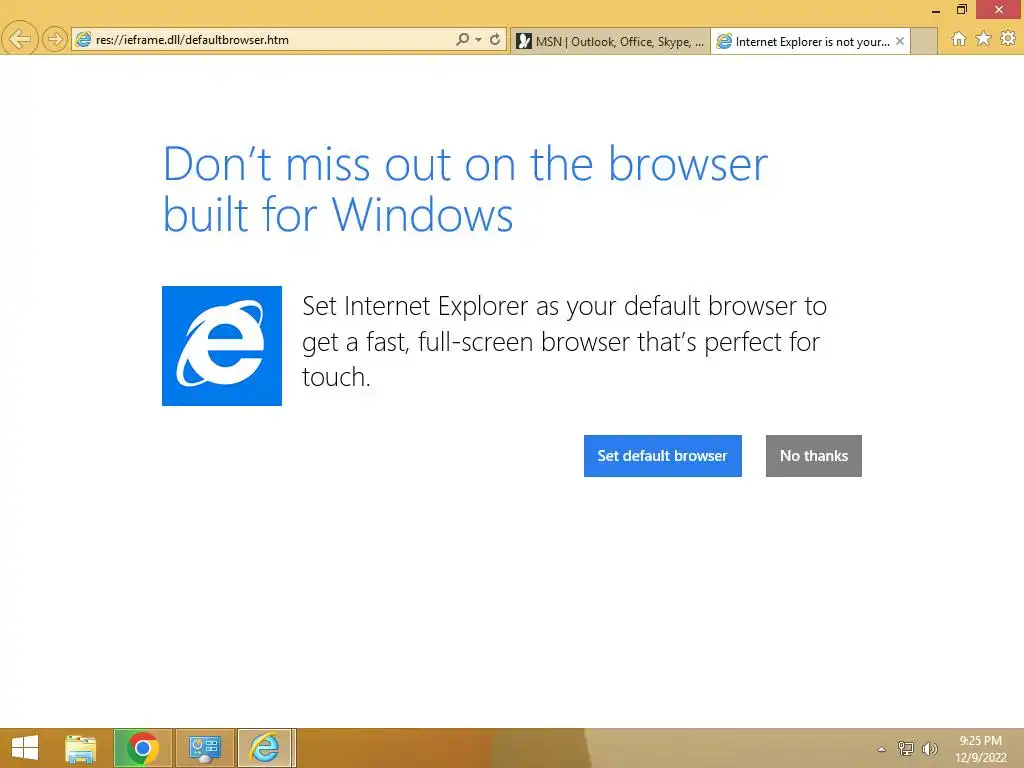Switch to the MSN Outlook tab
The height and width of the screenshot is (768, 1024).
[x=610, y=42]
